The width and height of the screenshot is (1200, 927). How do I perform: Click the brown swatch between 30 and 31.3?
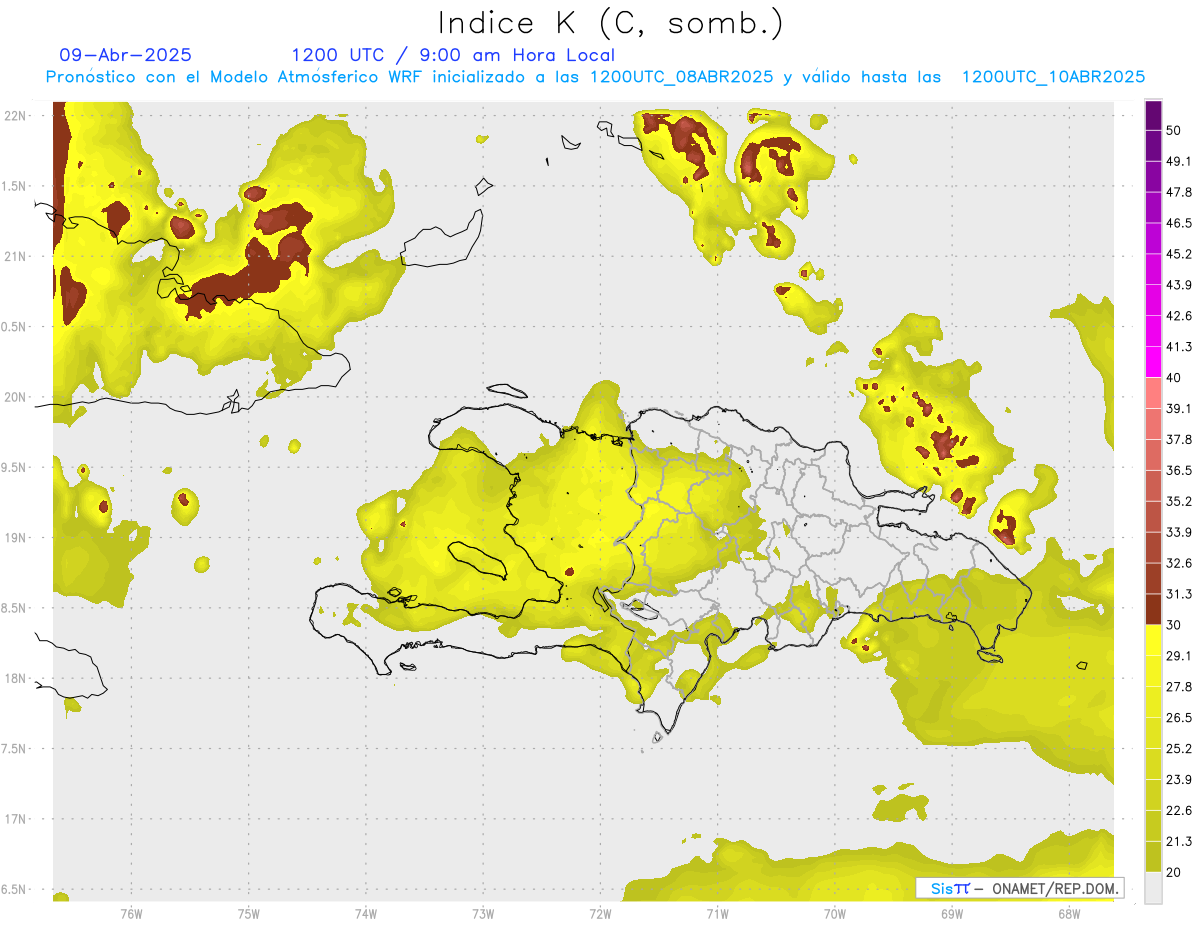tap(1153, 610)
